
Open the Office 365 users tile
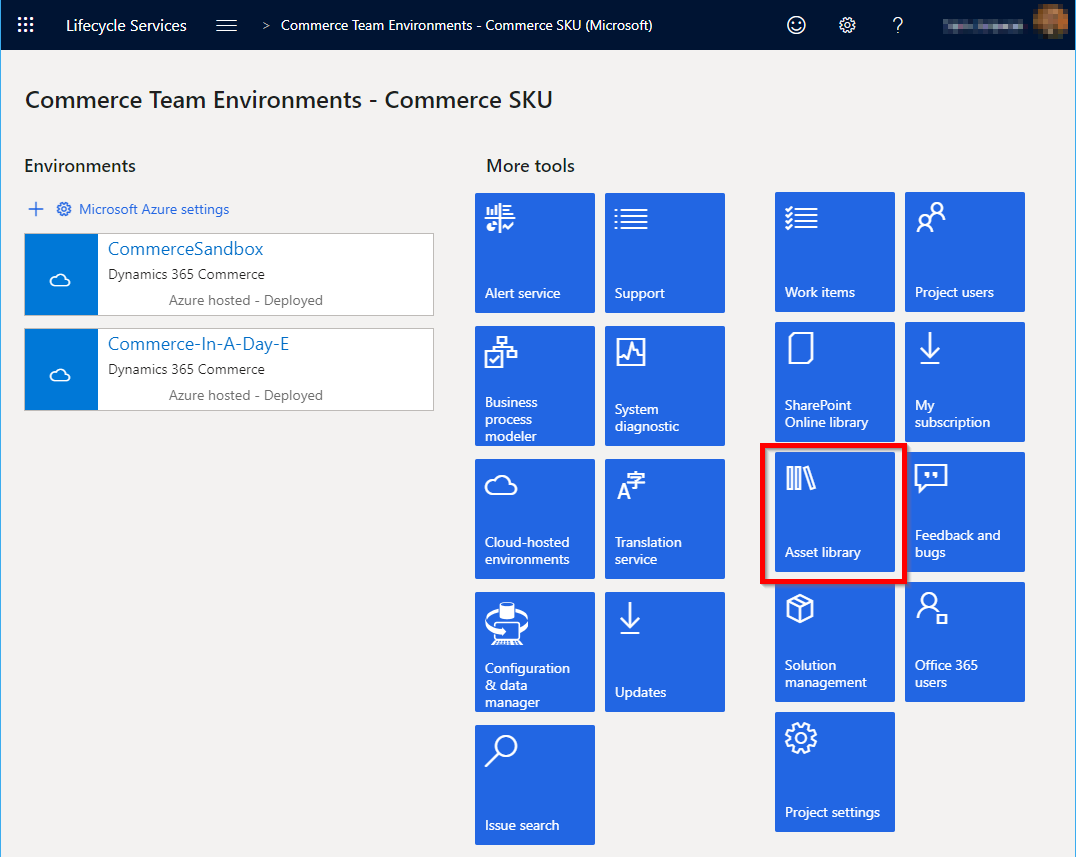tap(964, 642)
